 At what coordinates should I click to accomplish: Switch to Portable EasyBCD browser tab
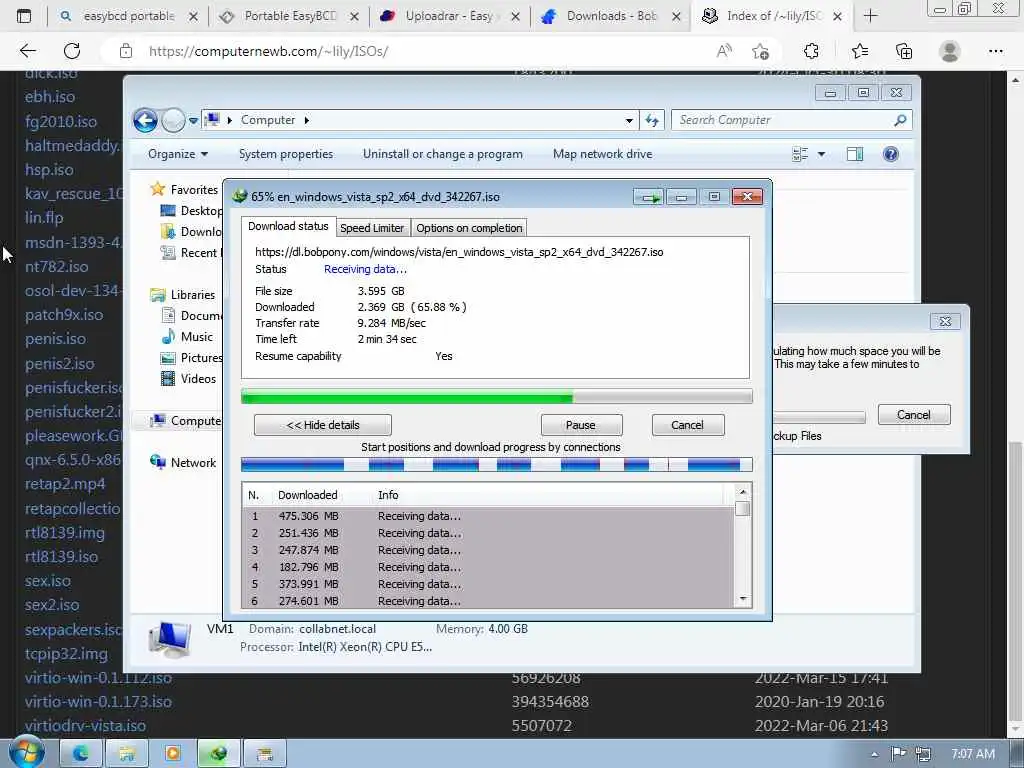pyautogui.click(x=290, y=16)
